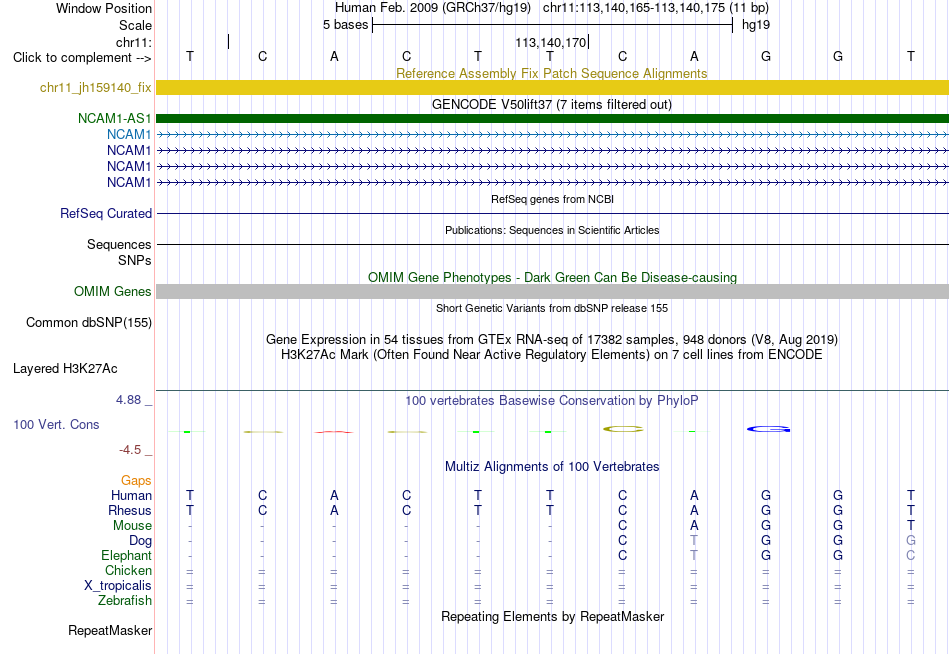Open the RefSeq Curated track label

pyautogui.click(x=106, y=213)
